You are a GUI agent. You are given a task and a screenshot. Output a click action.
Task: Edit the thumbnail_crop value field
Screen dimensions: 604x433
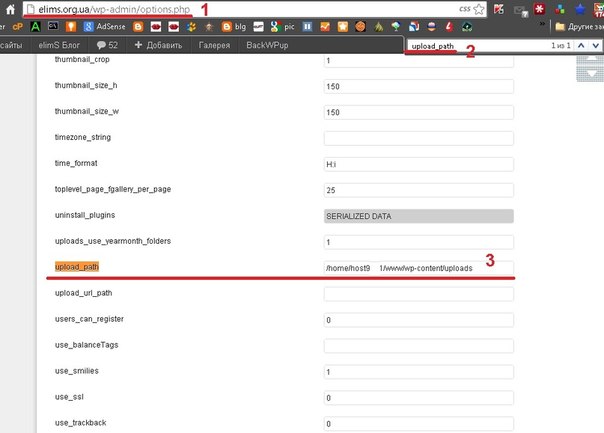click(419, 60)
